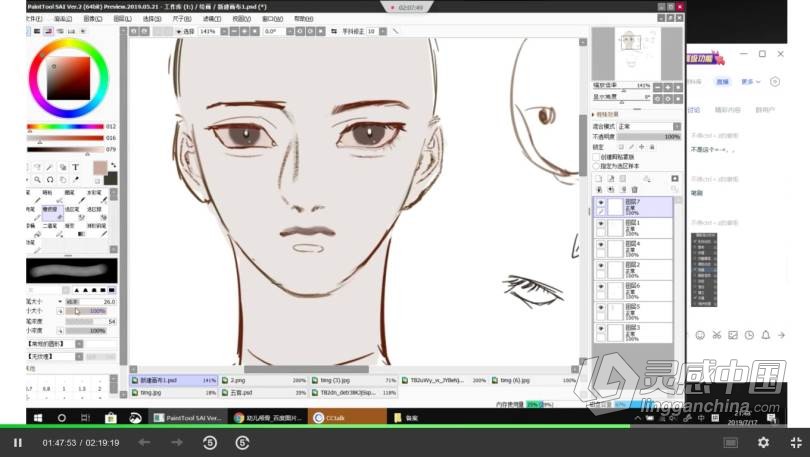The image size is (810, 457).
Task: Select the magnifier zoom tool
Action: coord(38,180)
